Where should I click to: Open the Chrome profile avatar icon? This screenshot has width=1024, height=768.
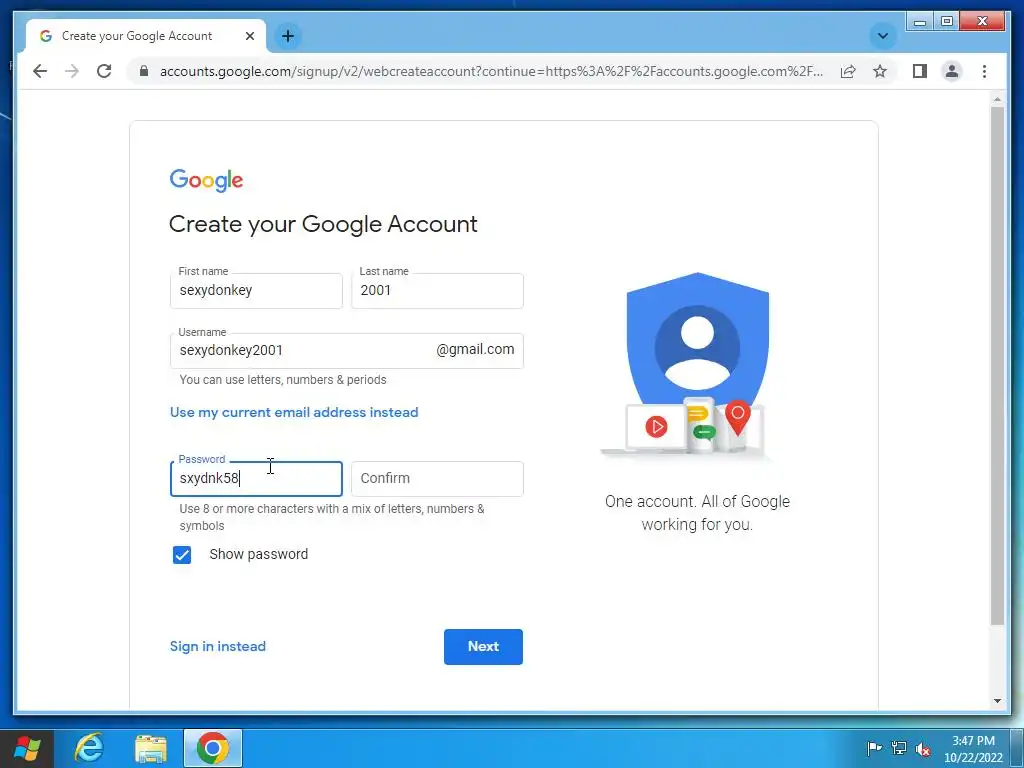click(952, 71)
